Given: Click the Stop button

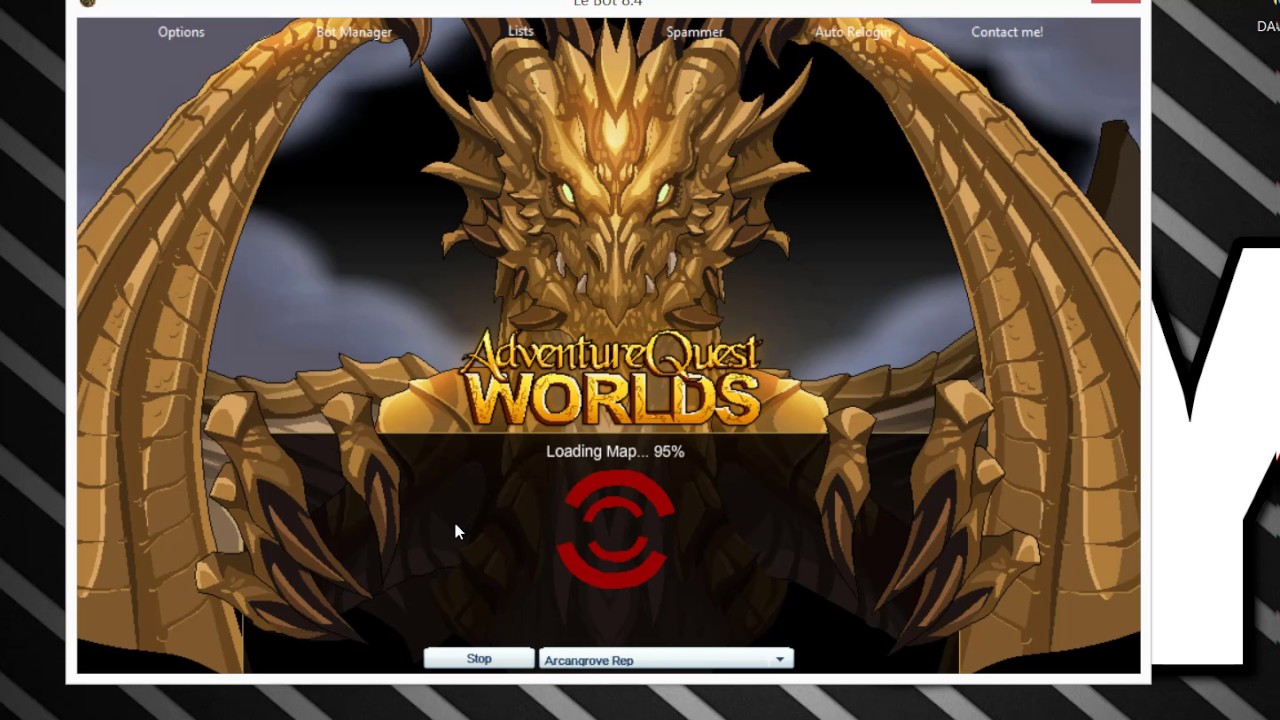Looking at the screenshot, I should (479, 659).
